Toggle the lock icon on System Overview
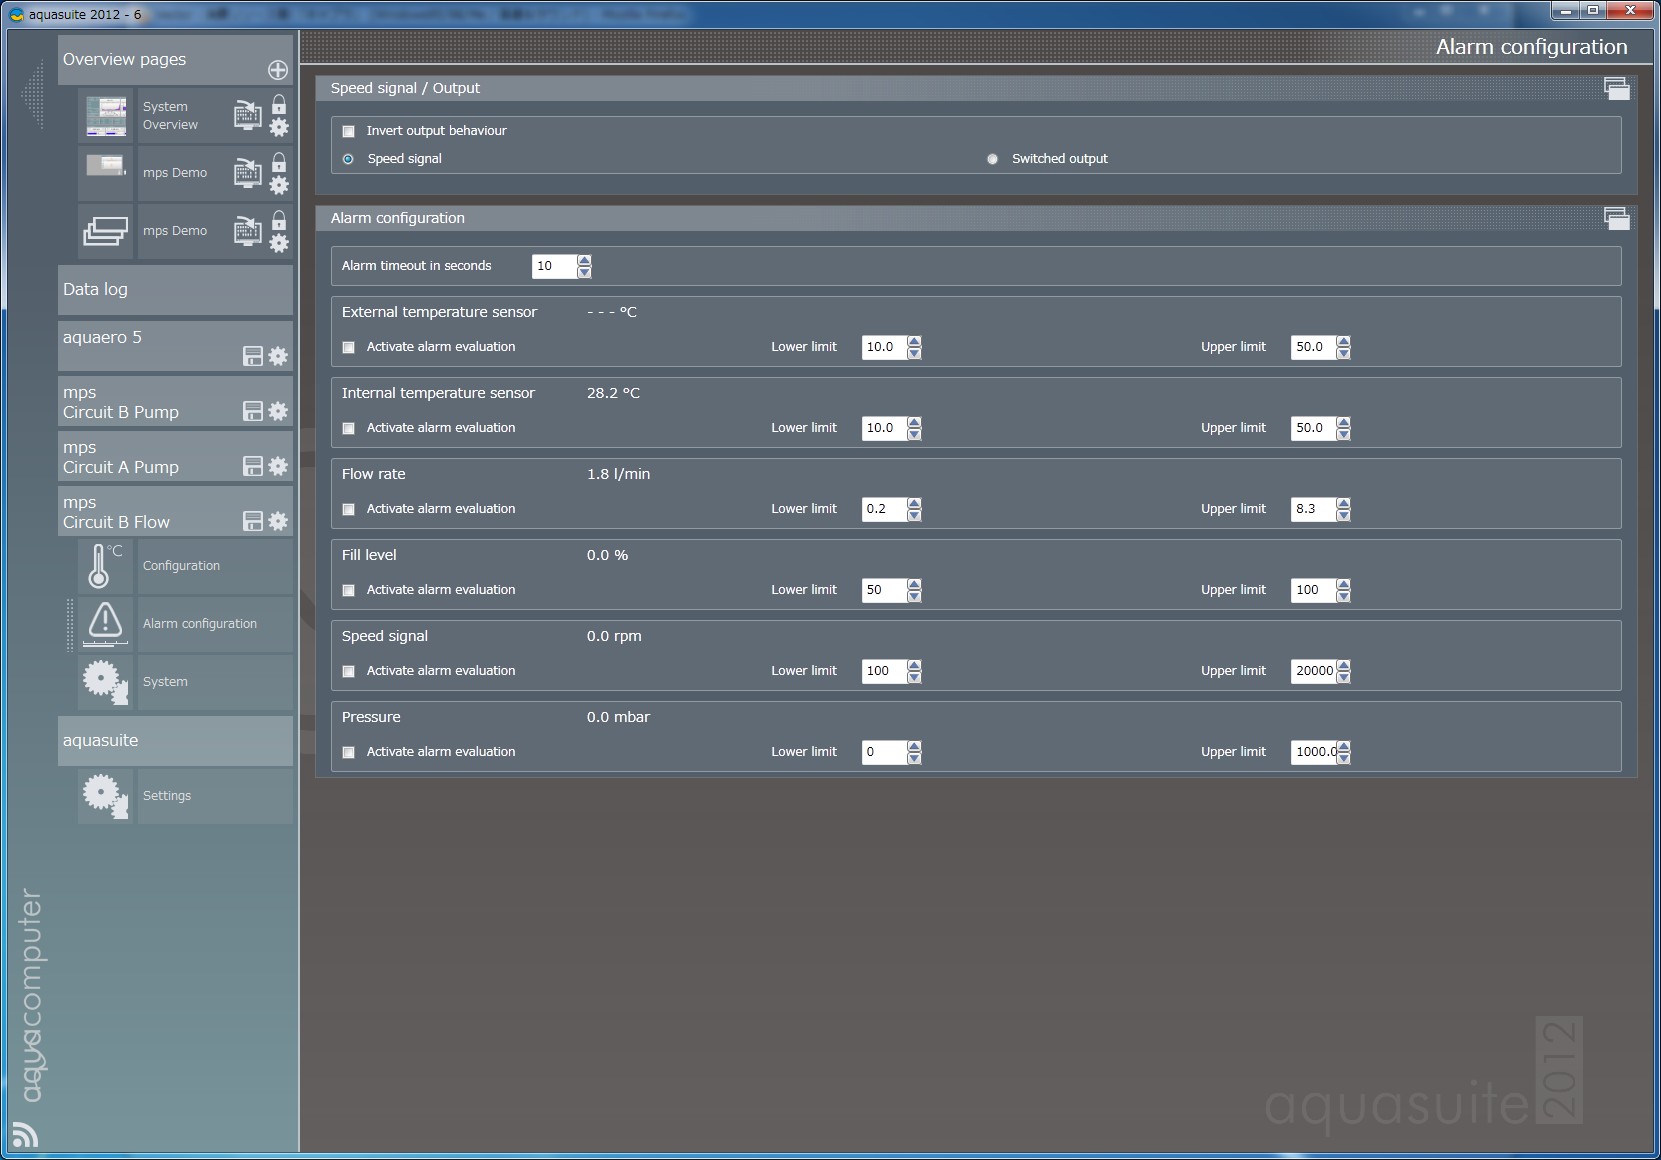Screen dimensions: 1661x1160 (x=279, y=104)
